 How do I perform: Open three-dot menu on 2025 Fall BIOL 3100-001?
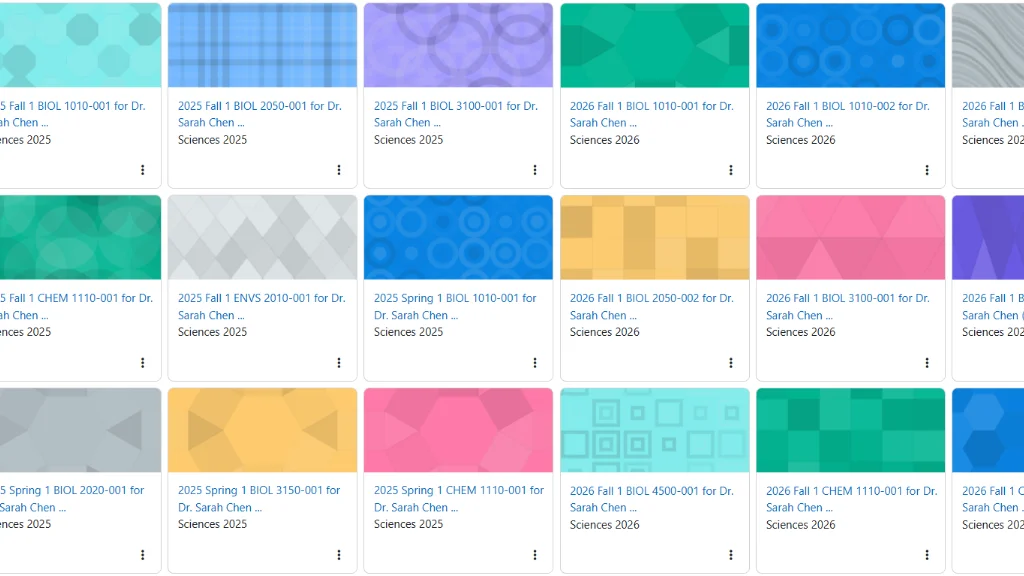click(534, 170)
